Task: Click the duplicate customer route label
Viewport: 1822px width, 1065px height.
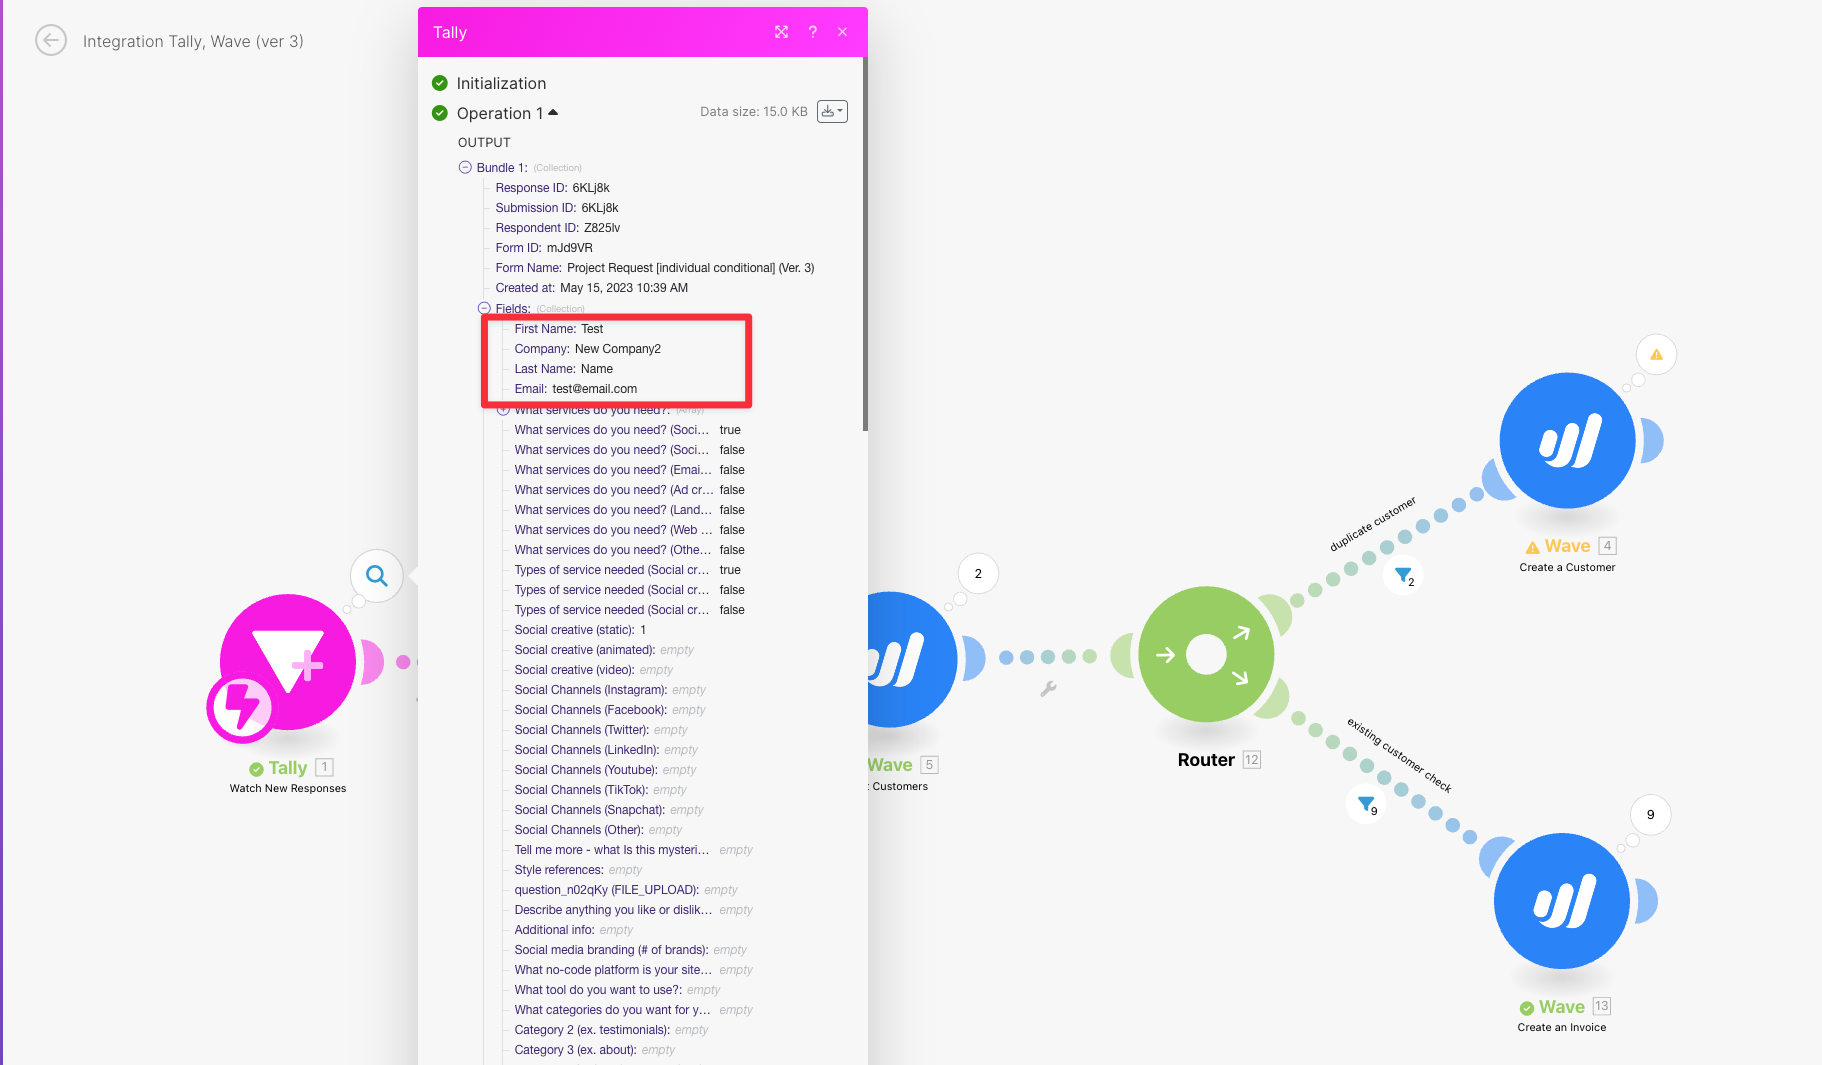Action: (1373, 524)
